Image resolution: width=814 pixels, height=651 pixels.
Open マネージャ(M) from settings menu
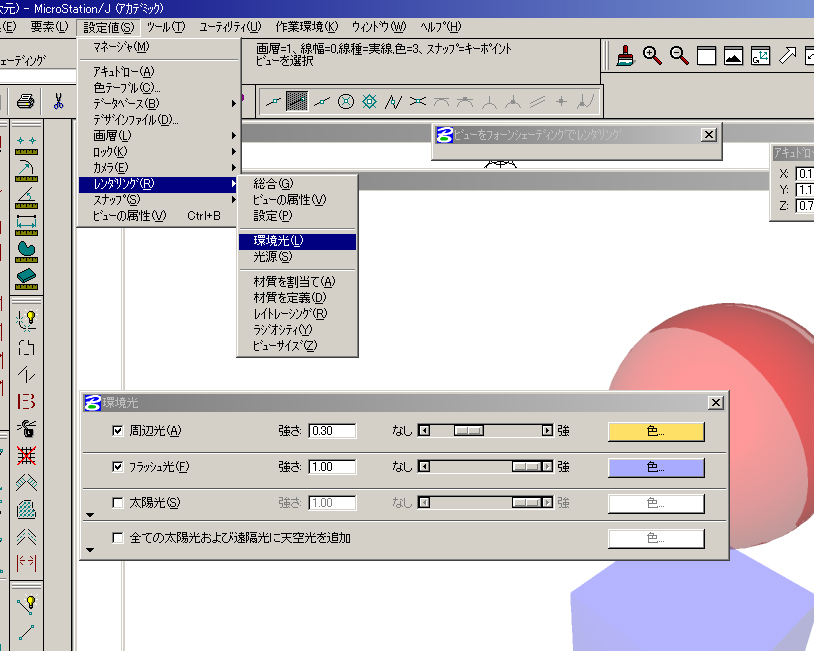158,47
